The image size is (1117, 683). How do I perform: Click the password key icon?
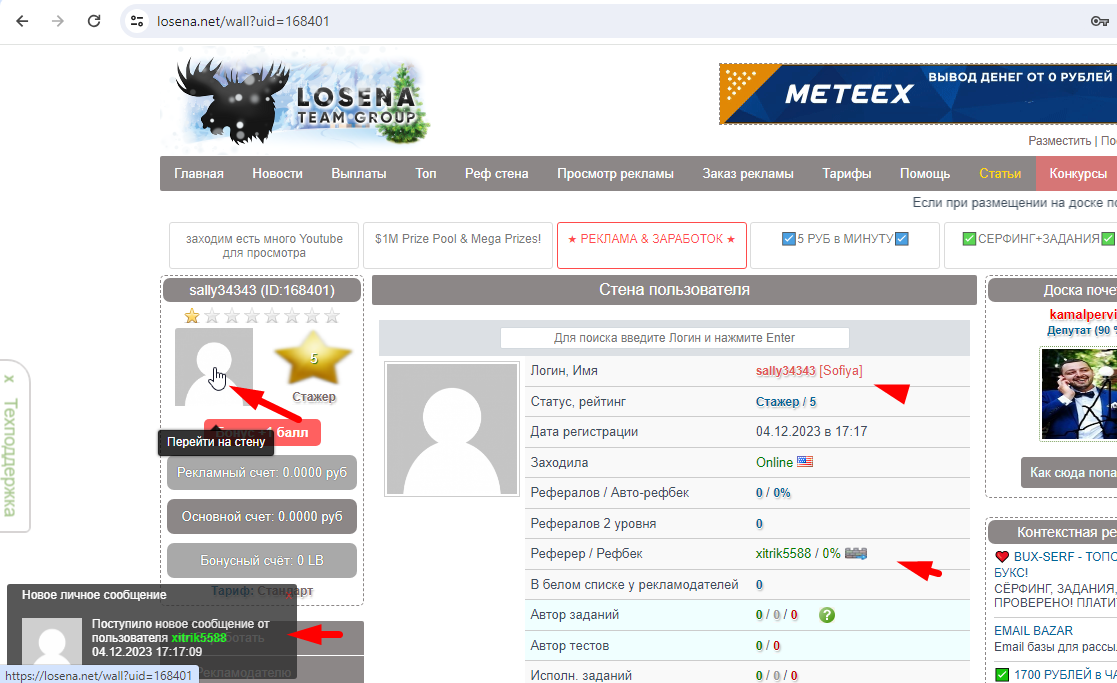pyautogui.click(x=1099, y=21)
